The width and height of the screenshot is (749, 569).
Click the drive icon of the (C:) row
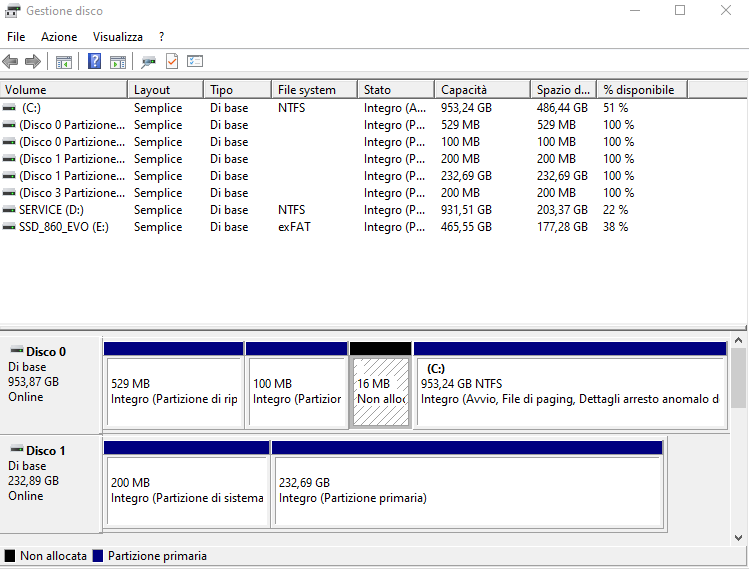click(9, 108)
